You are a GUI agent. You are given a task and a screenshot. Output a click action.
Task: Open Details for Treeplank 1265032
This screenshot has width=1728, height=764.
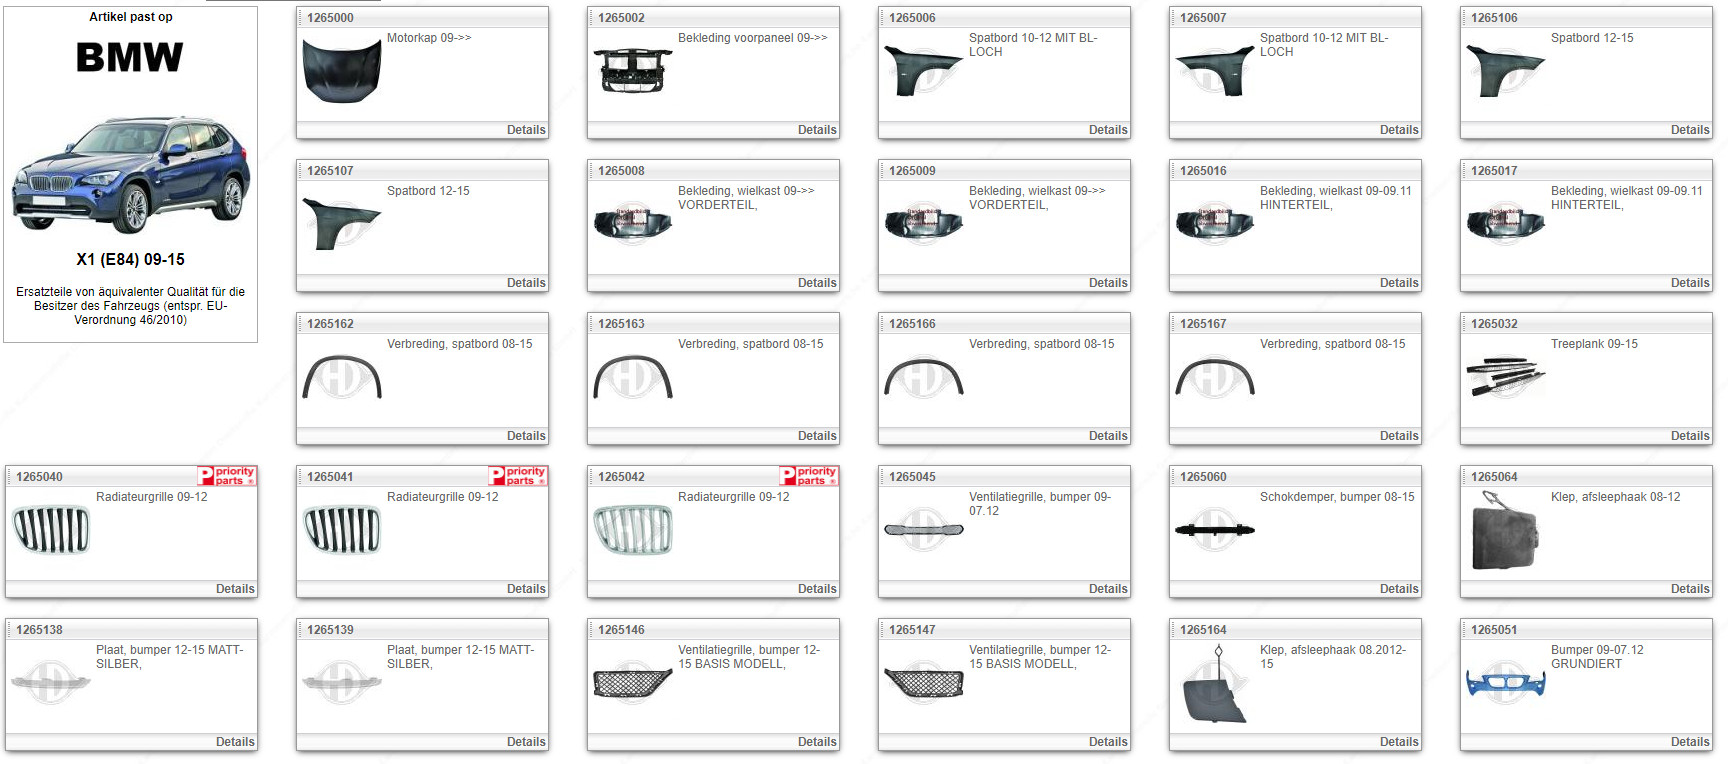[1690, 436]
